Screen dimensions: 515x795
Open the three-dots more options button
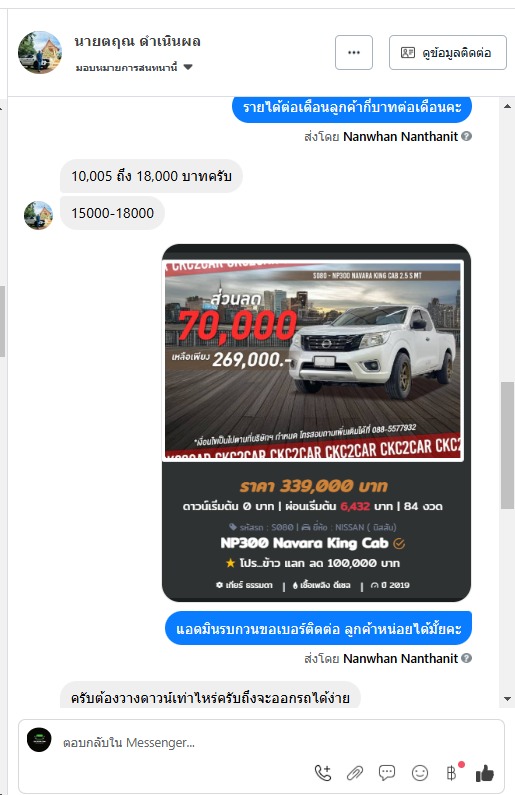354,52
